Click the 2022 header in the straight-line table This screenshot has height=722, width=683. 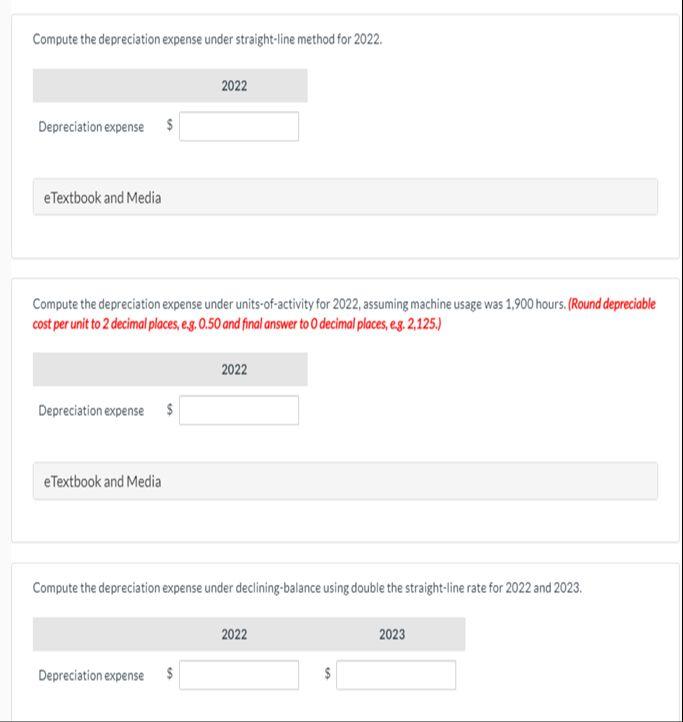coord(234,86)
